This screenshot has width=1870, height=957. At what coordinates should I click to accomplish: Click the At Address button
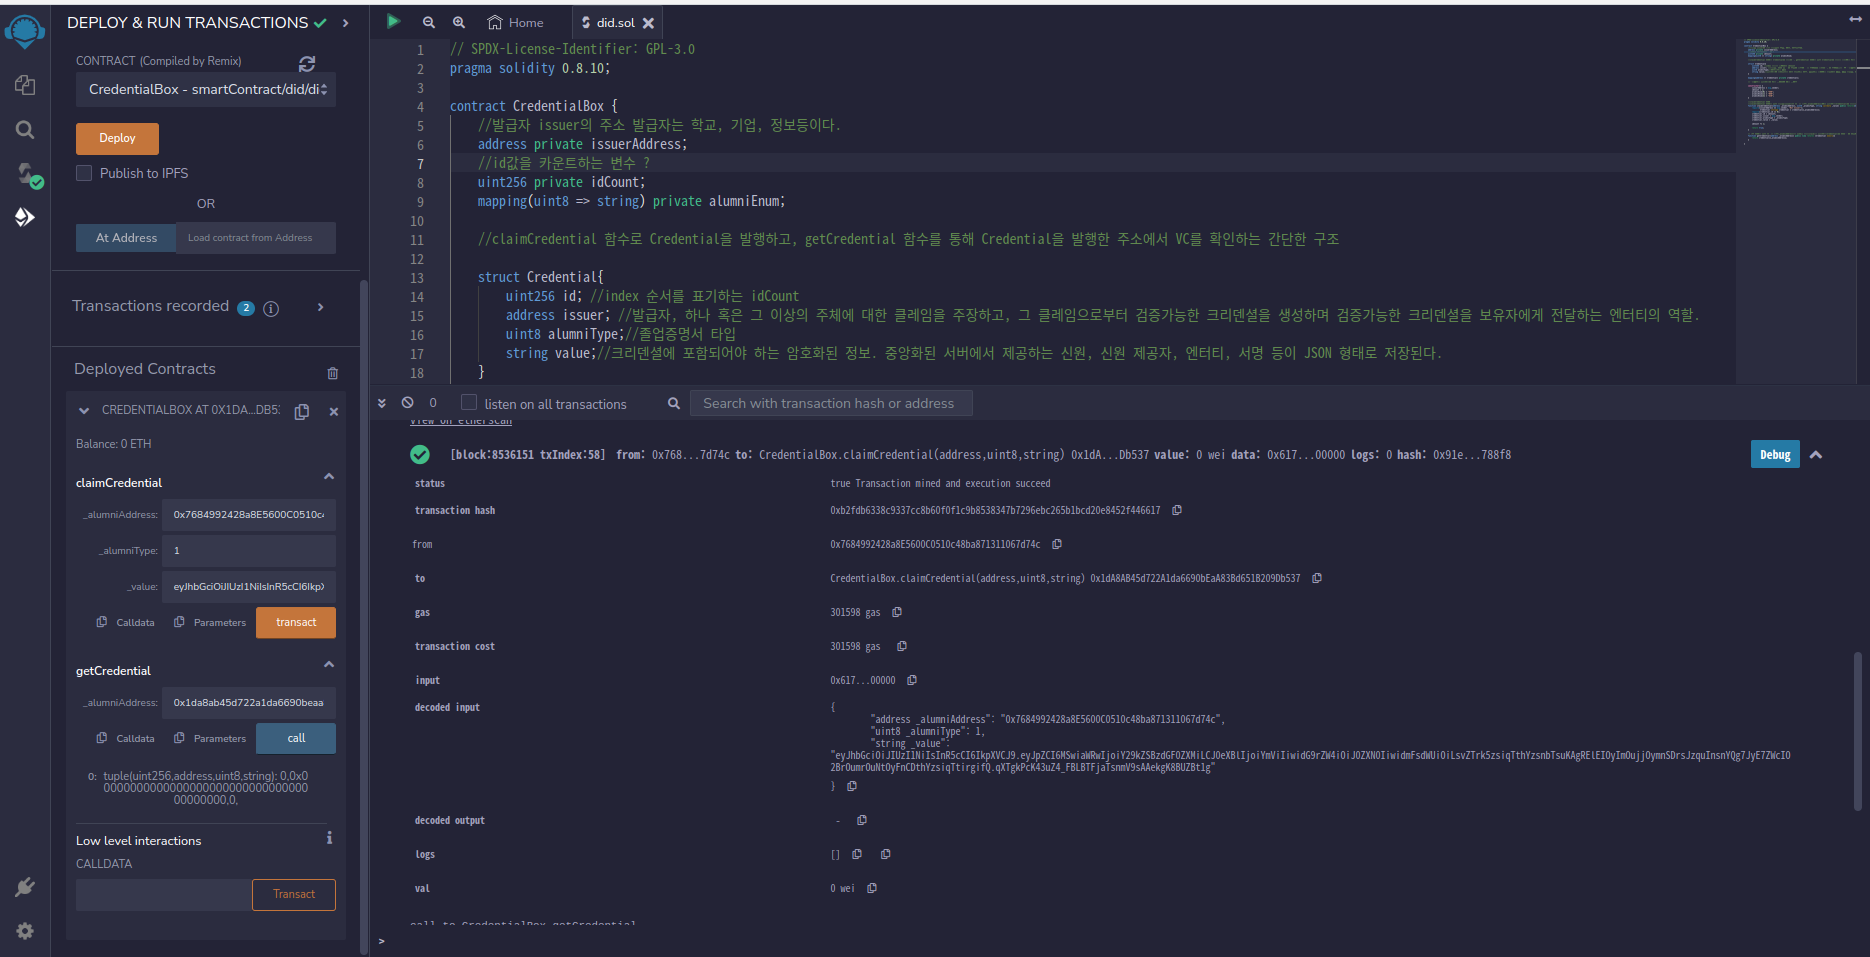coord(126,238)
